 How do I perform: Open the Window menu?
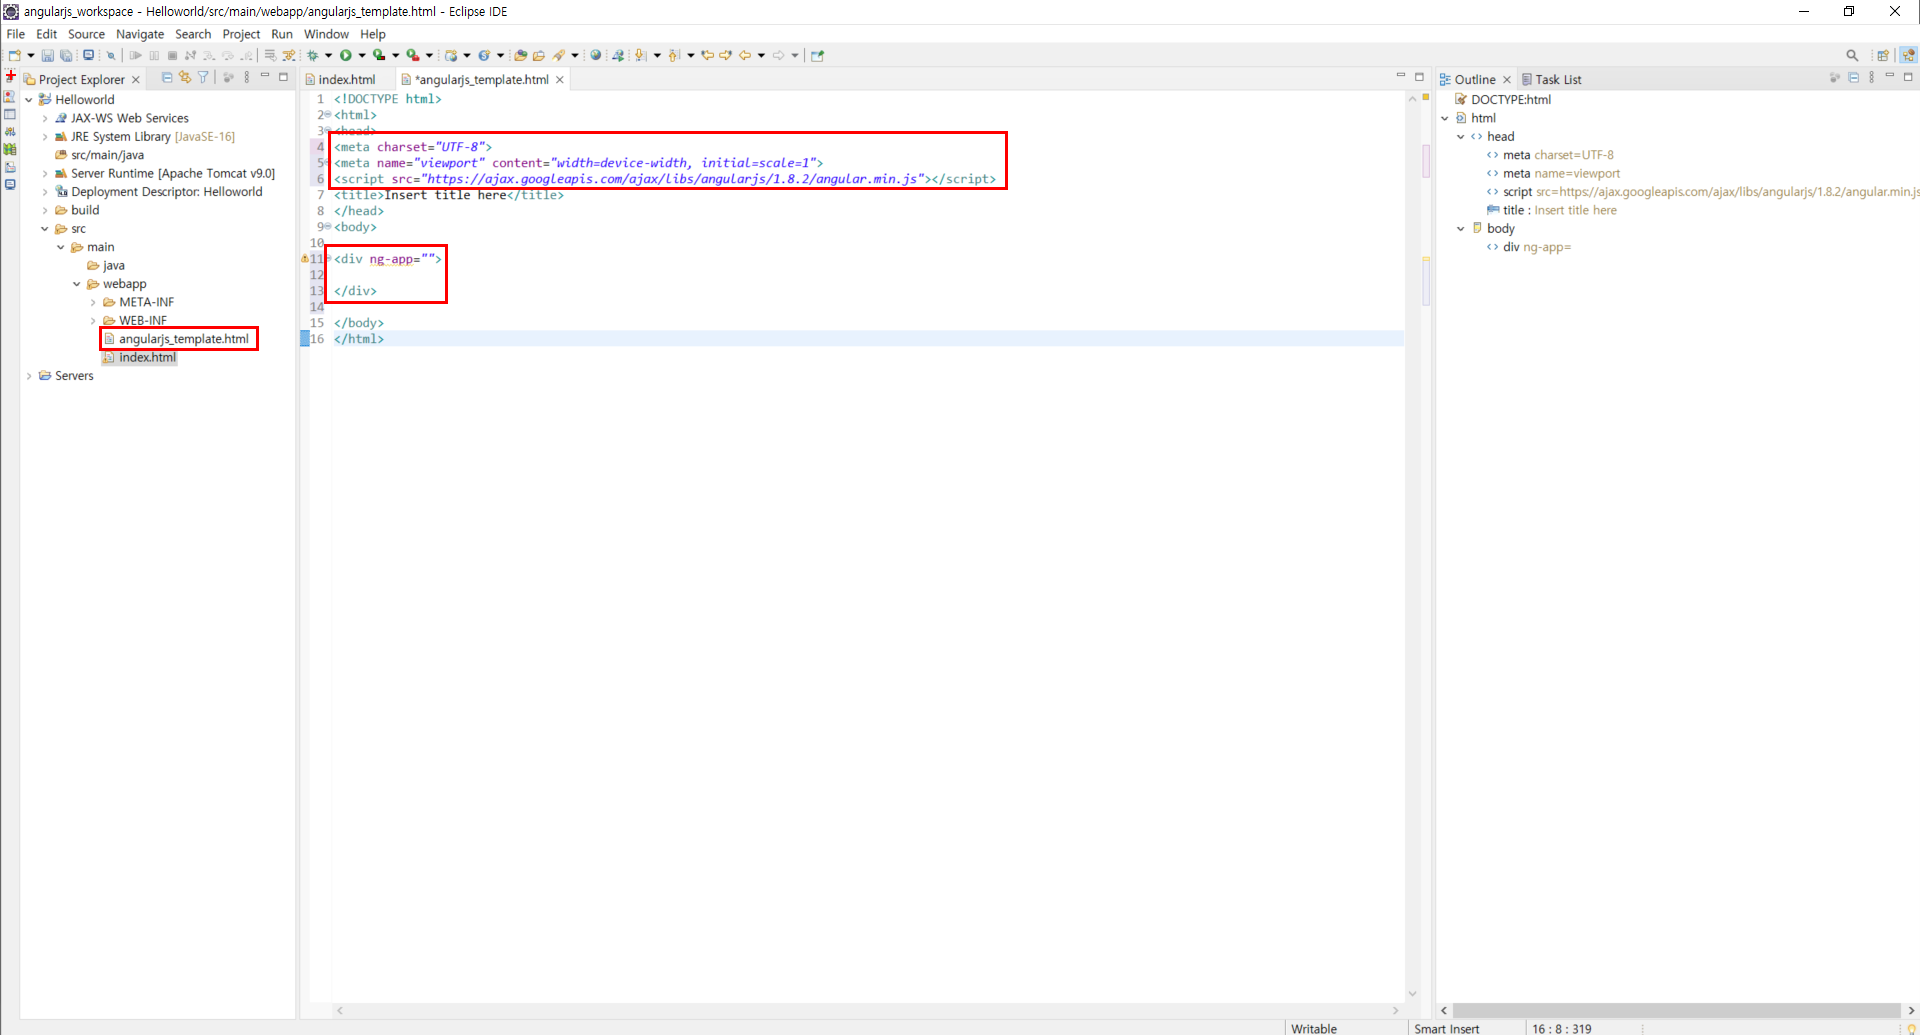[327, 34]
